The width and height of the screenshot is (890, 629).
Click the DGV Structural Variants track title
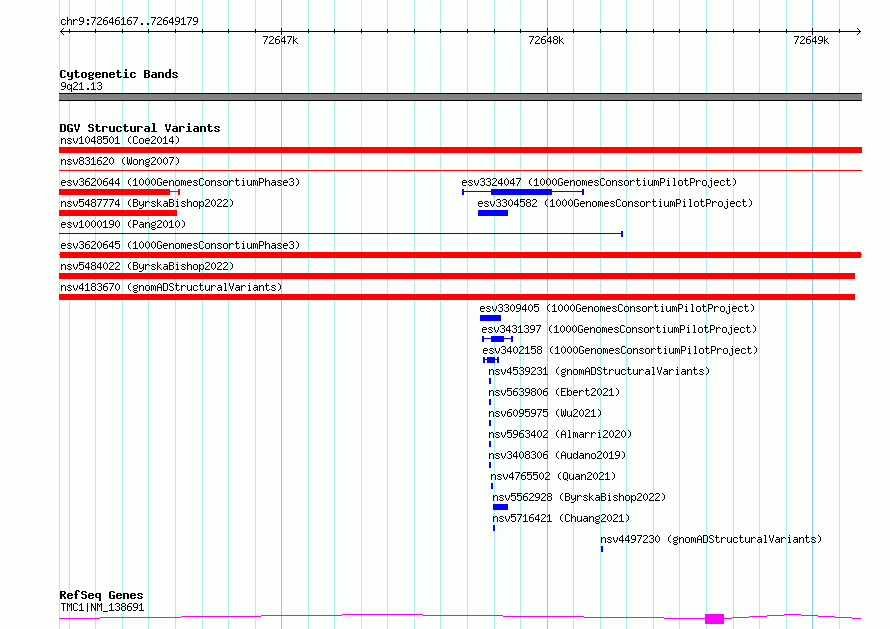140,128
